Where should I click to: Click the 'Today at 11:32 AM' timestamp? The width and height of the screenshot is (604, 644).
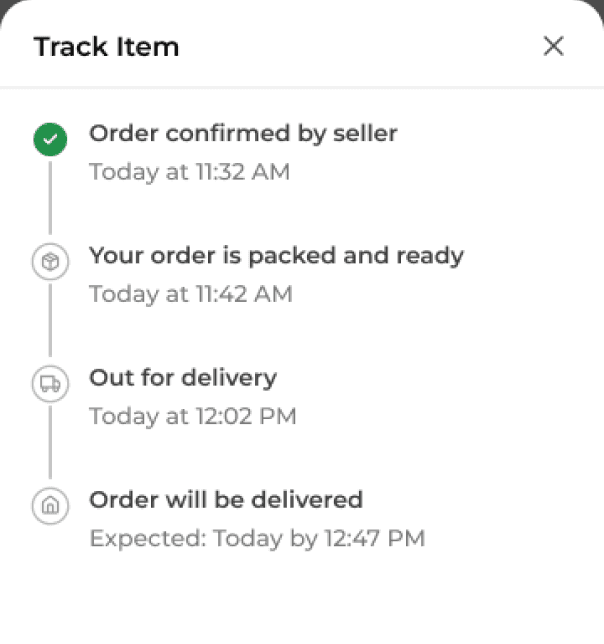click(190, 172)
